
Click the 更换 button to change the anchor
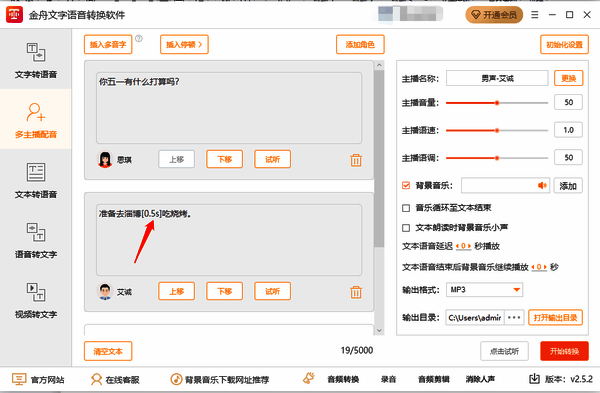569,78
